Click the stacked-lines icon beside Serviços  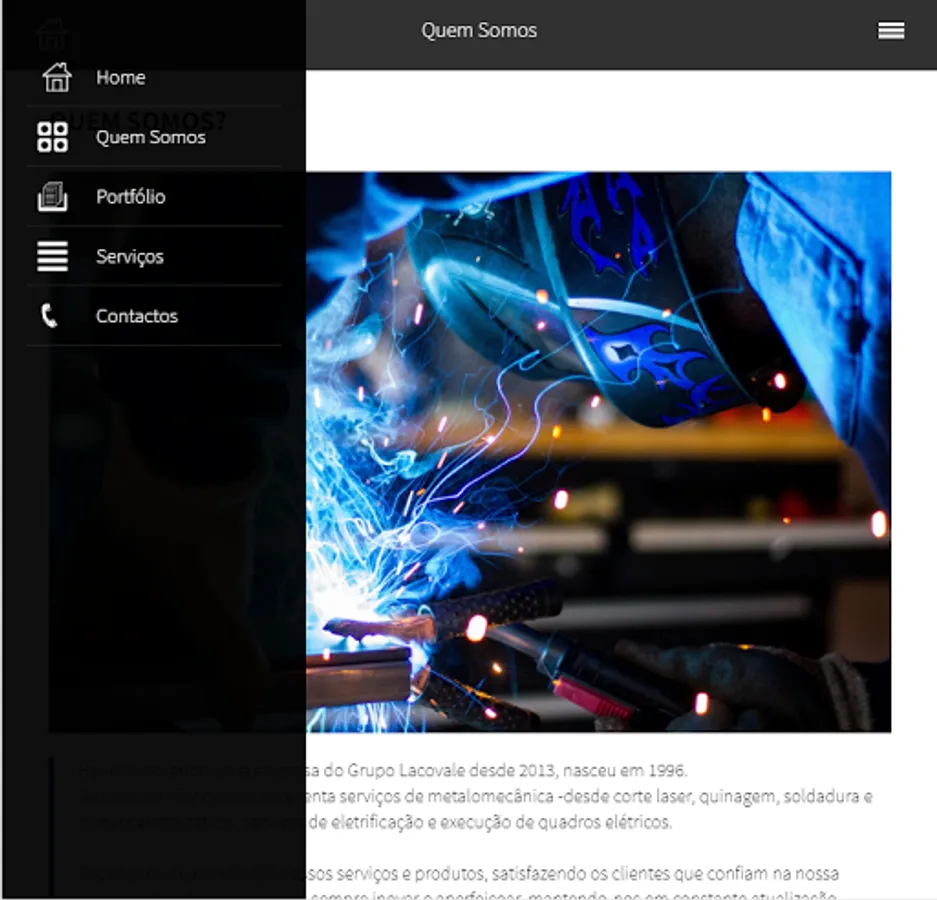tap(53, 256)
